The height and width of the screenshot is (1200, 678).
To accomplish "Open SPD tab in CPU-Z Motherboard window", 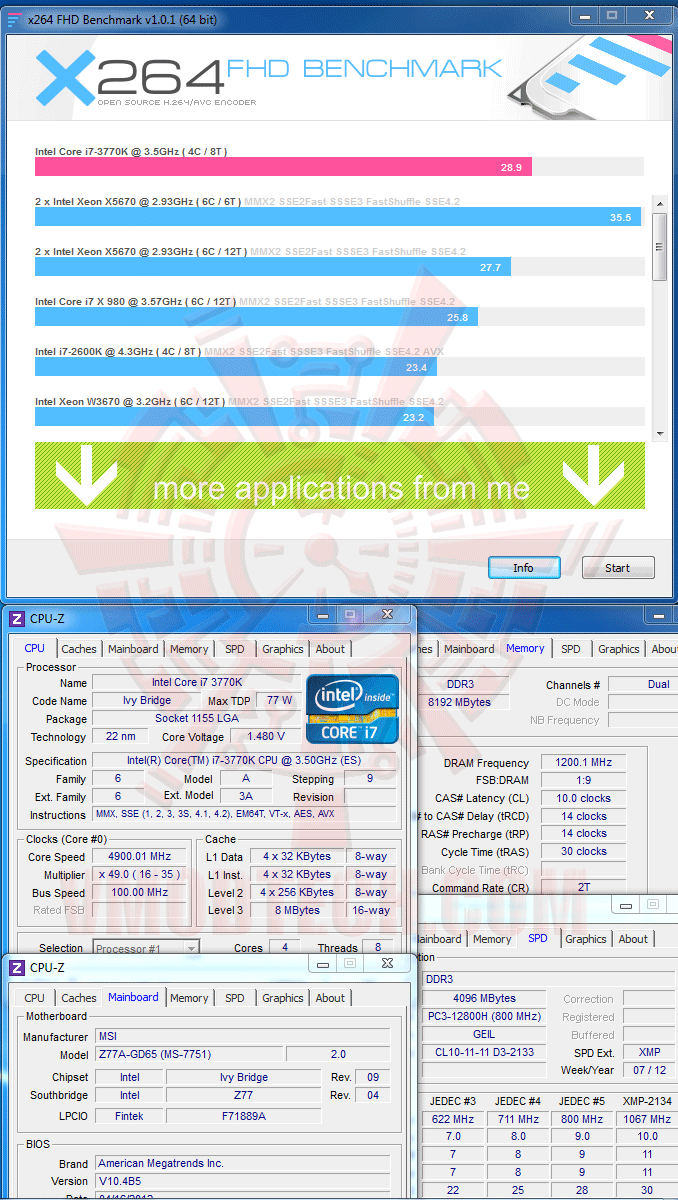I will tap(234, 998).
